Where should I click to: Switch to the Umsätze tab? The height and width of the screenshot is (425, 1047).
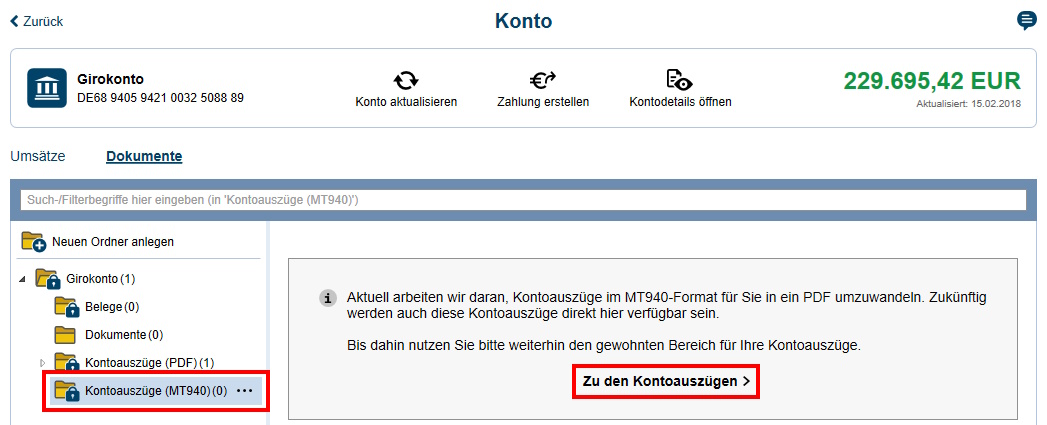coord(37,156)
